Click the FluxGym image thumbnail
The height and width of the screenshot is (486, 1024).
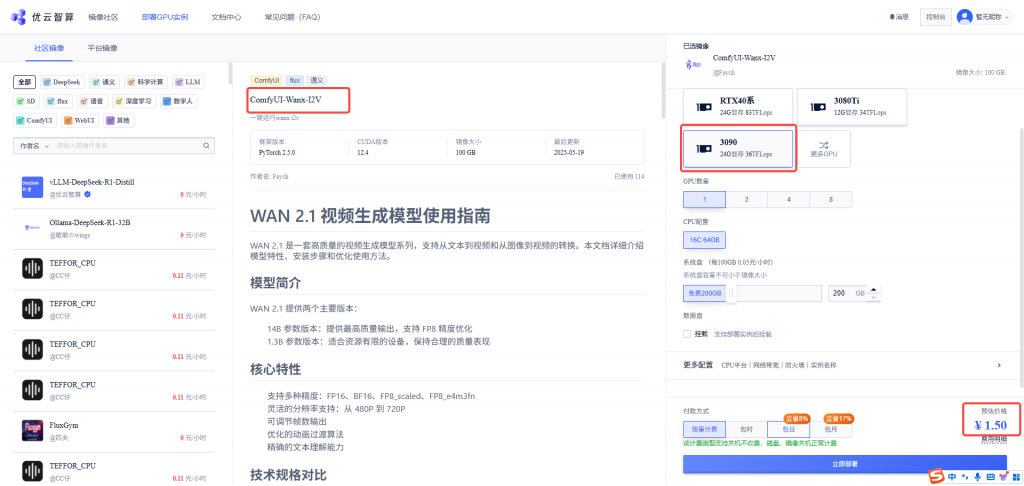pyautogui.click(x=32, y=430)
